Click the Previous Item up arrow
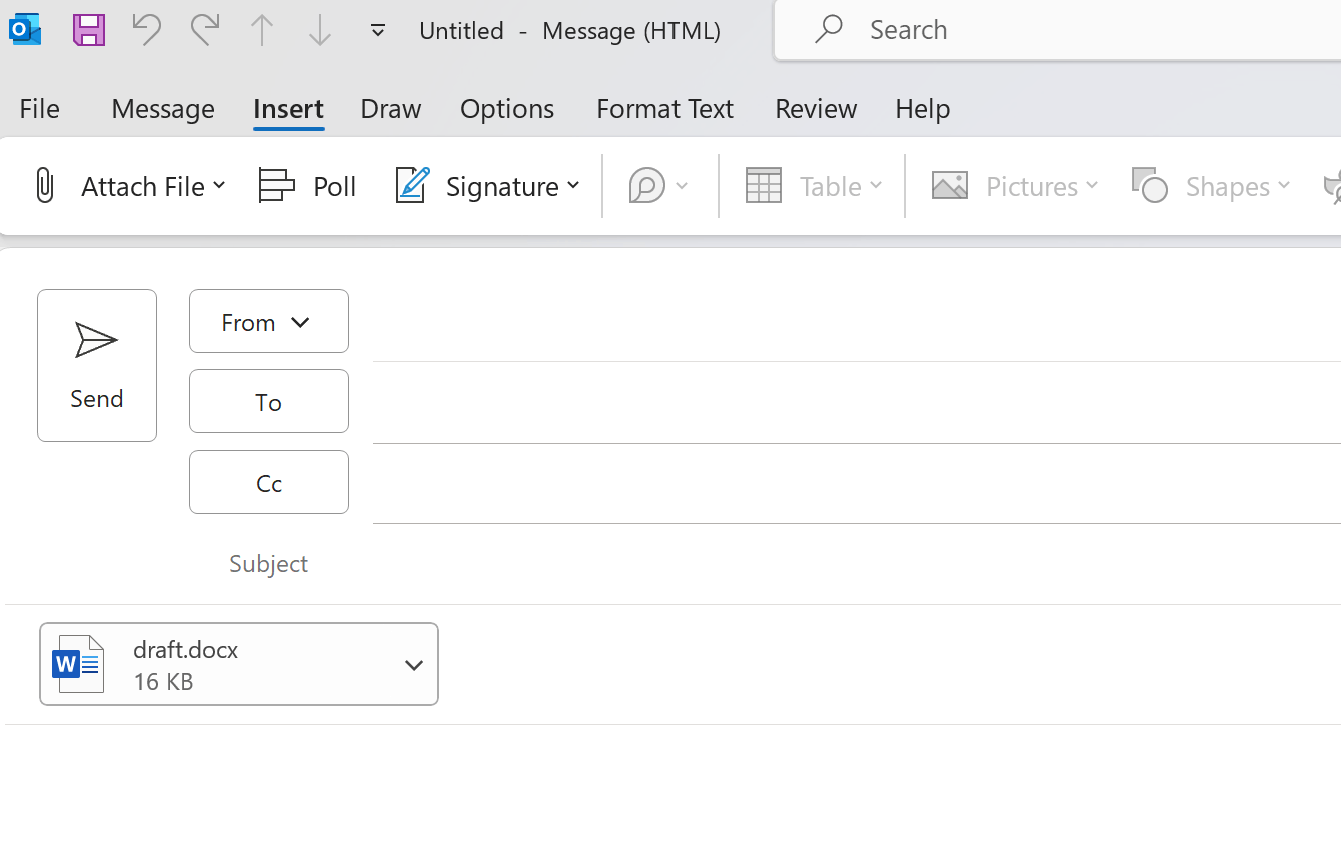 pos(262,30)
